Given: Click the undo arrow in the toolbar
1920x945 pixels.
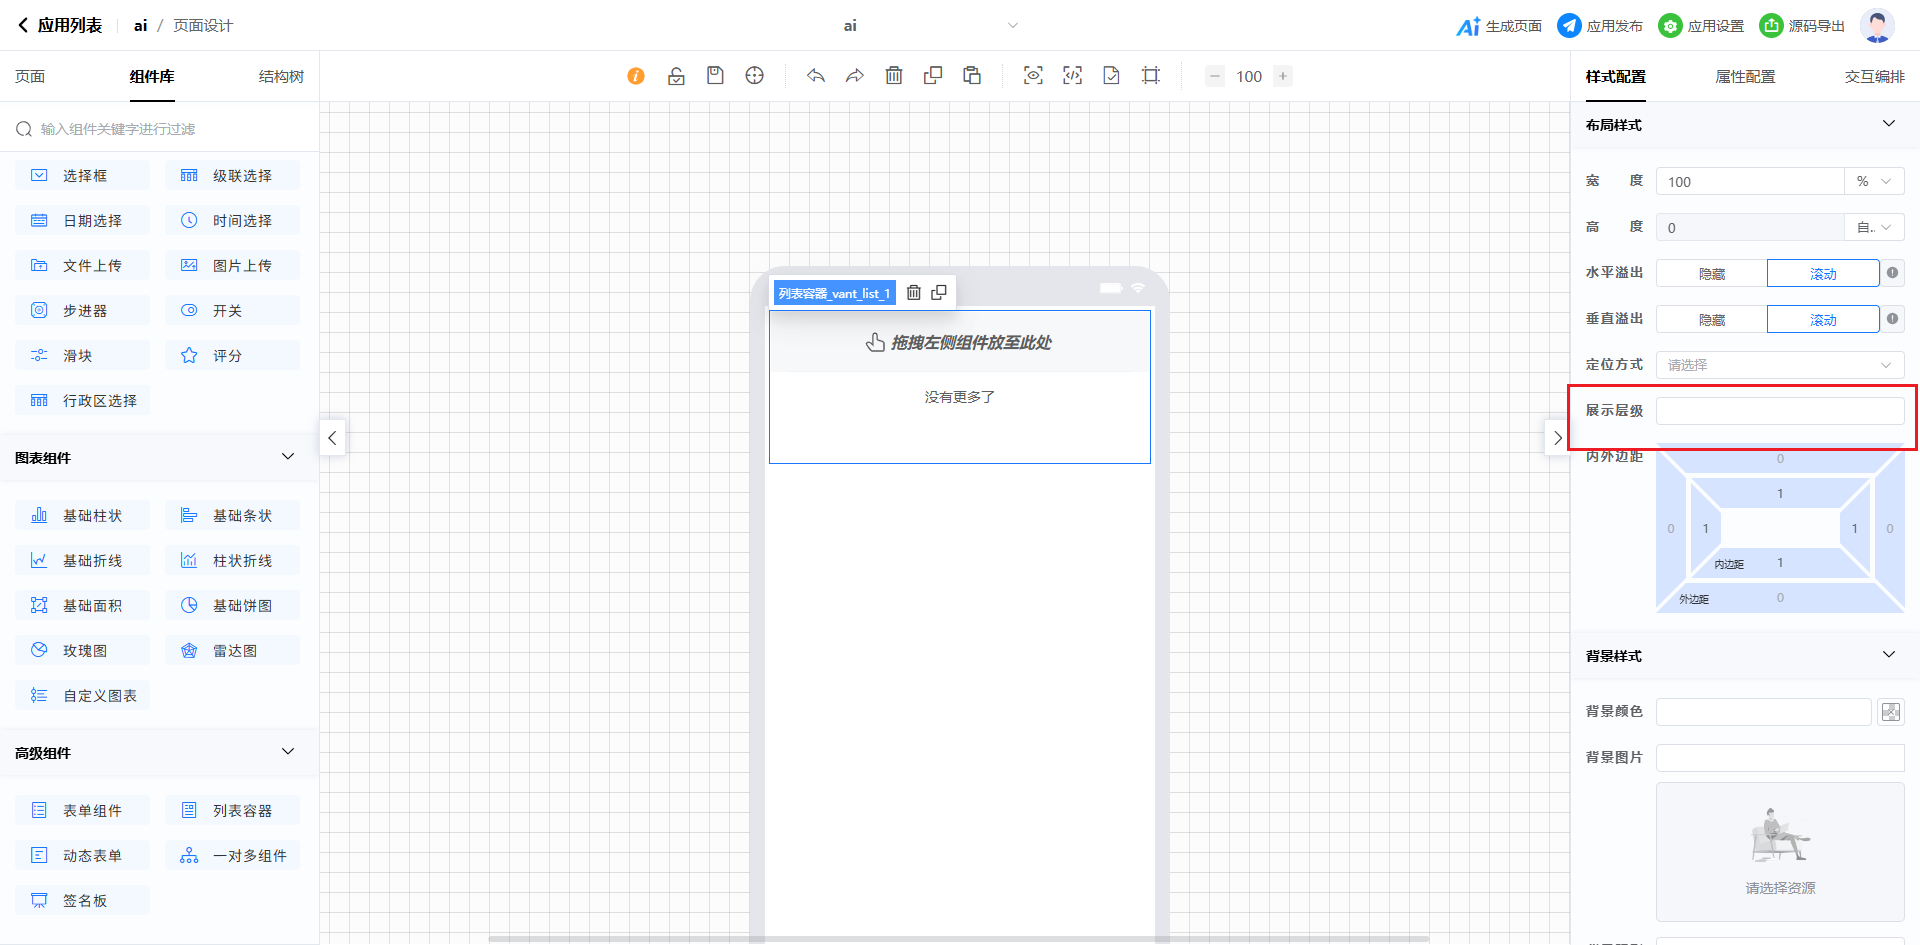Looking at the screenshot, I should pos(816,76).
